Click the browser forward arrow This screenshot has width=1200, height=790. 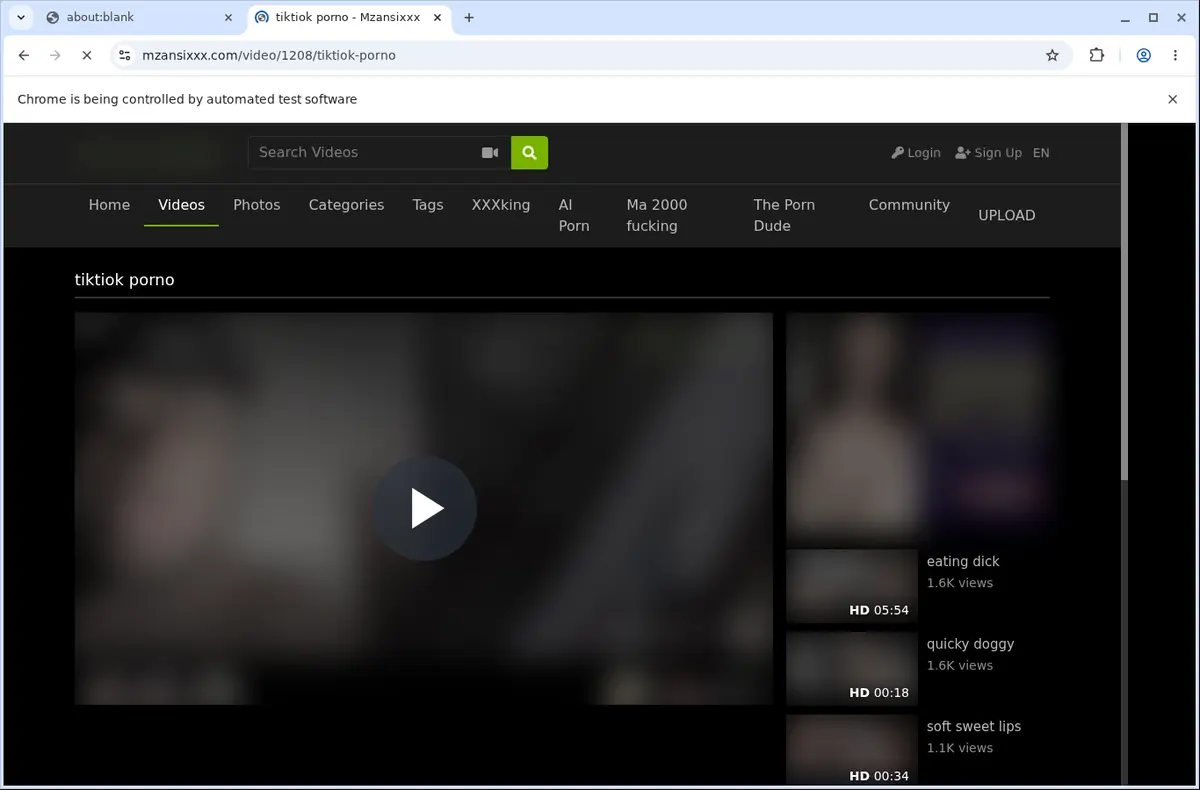[55, 55]
